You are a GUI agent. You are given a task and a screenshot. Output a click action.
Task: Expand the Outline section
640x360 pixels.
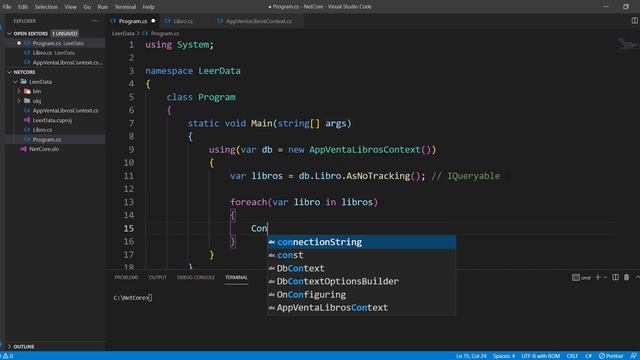pyautogui.click(x=9, y=347)
